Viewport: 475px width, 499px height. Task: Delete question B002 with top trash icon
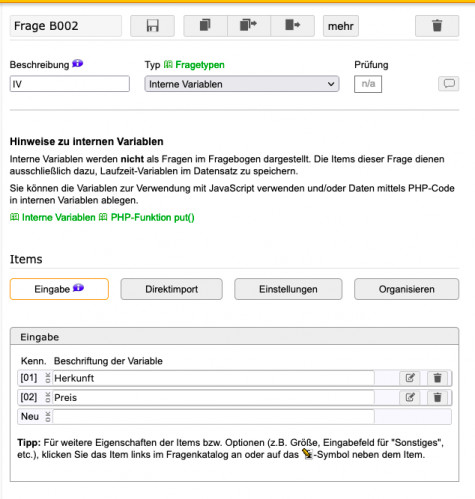click(x=437, y=26)
